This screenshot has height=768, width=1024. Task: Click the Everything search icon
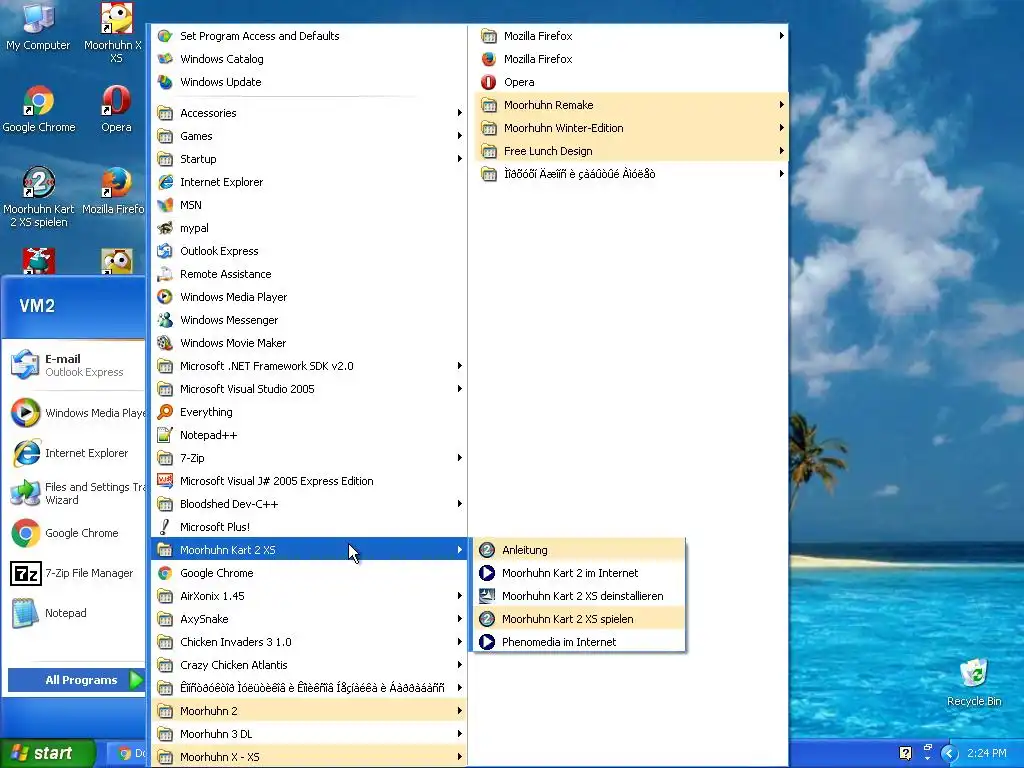coord(165,411)
